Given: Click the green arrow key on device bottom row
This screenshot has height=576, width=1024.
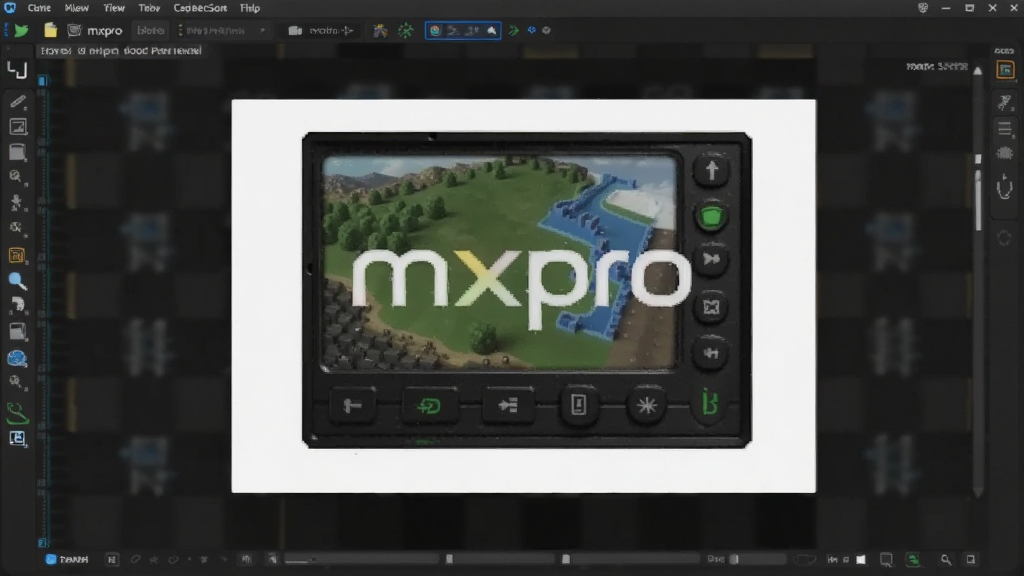Looking at the screenshot, I should coord(429,406).
